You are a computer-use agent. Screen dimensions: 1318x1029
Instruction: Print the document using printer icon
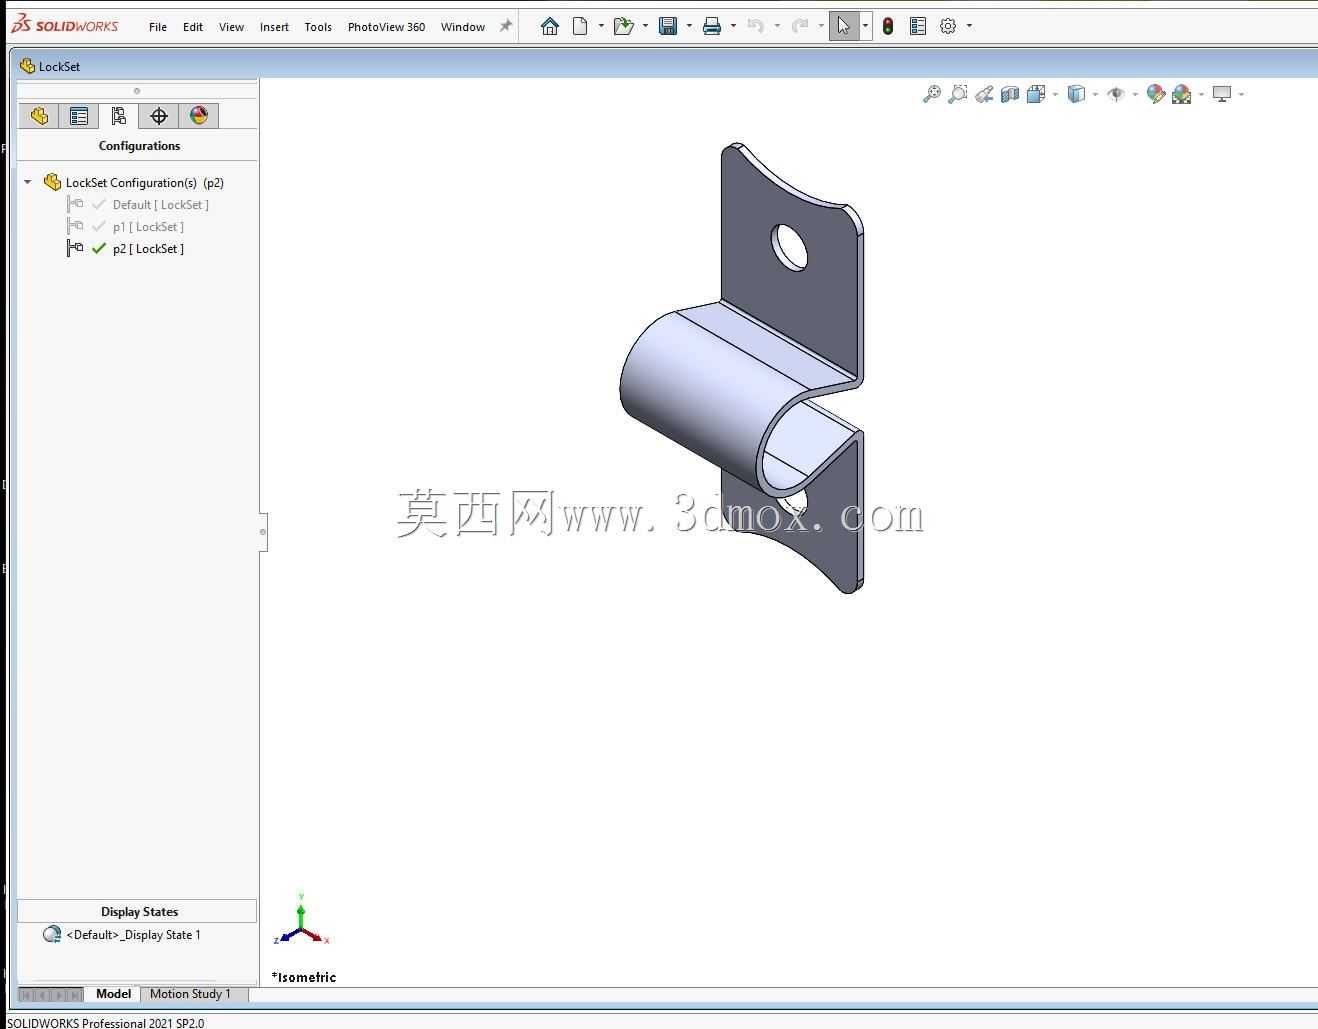click(712, 26)
